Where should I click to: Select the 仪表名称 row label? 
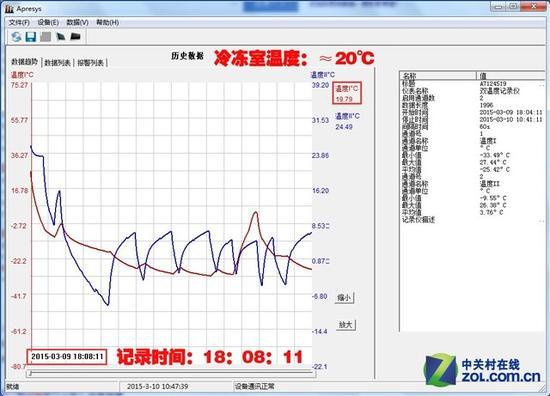click(415, 91)
